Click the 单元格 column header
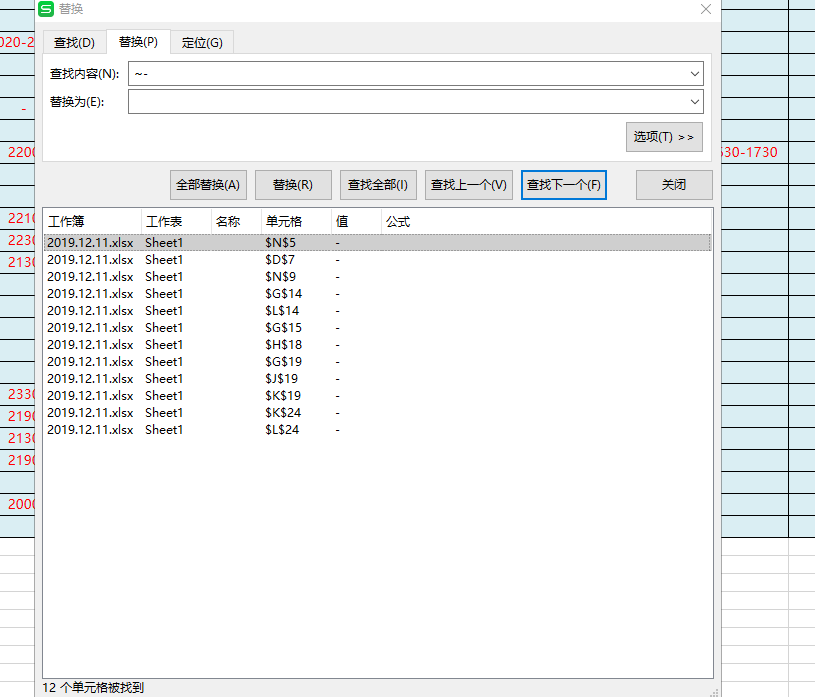 (x=296, y=222)
